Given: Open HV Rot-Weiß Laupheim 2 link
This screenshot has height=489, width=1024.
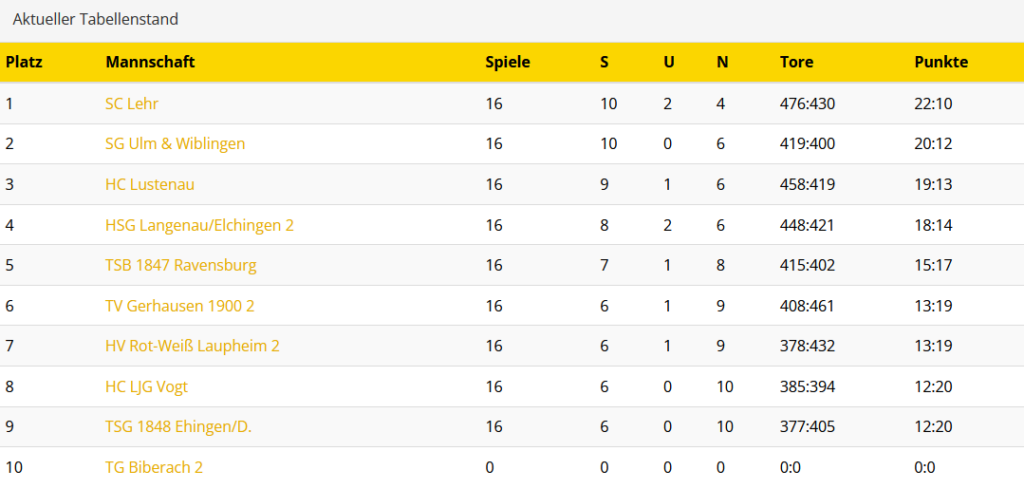Looking at the screenshot, I should coord(192,346).
